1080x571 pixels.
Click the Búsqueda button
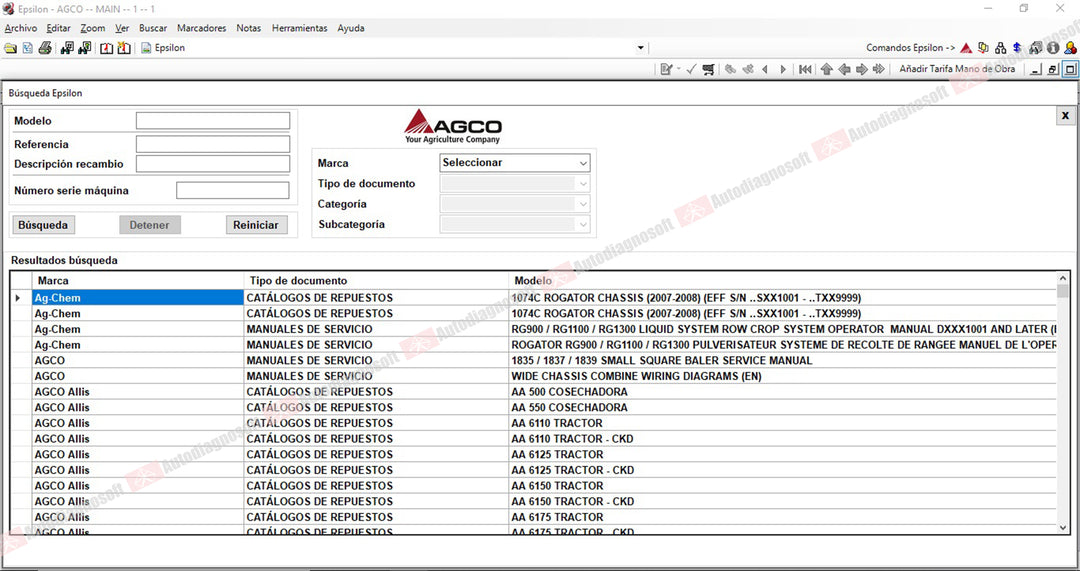coord(43,225)
